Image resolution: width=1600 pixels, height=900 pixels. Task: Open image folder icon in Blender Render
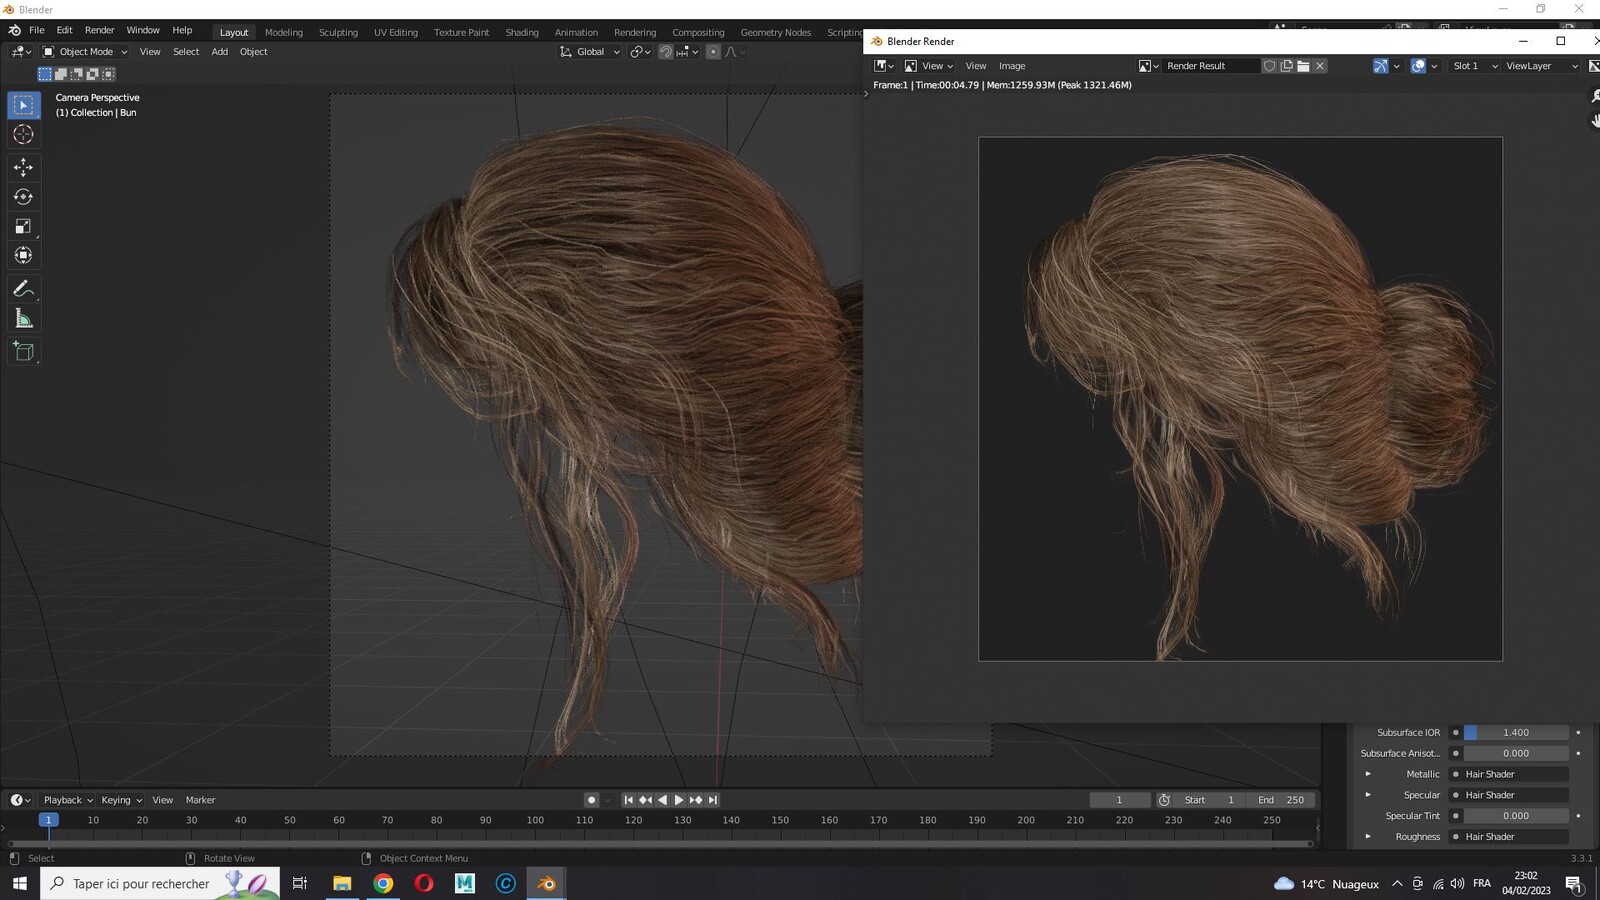[1303, 66]
